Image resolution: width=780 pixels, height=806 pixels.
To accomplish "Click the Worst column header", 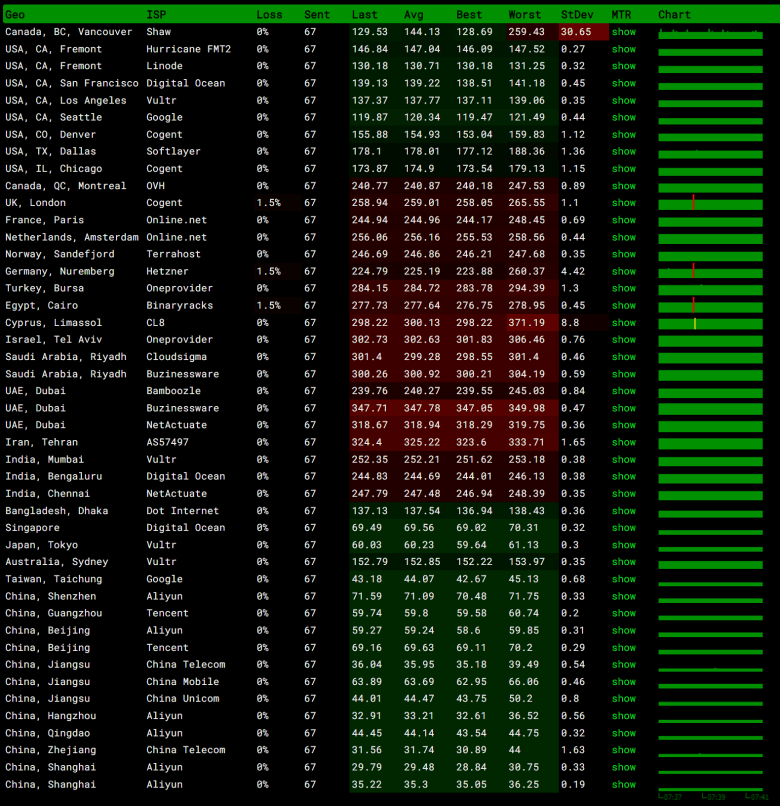I will [x=524, y=14].
